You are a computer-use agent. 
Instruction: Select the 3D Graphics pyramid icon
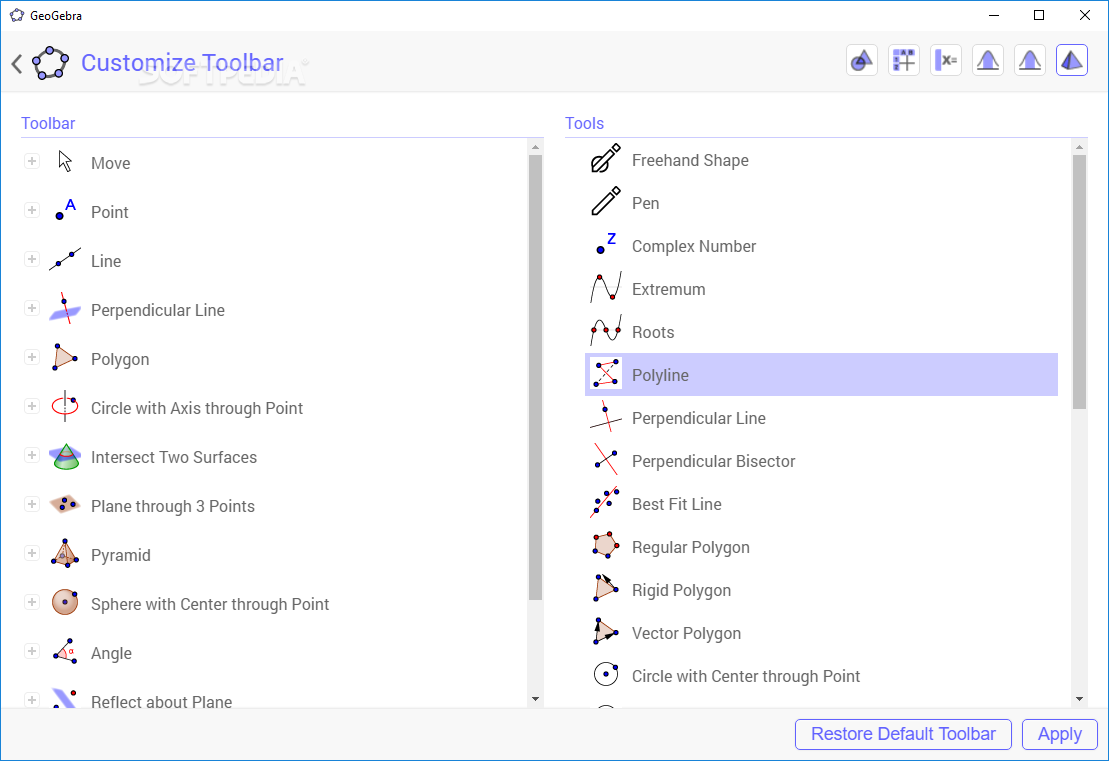[1072, 61]
